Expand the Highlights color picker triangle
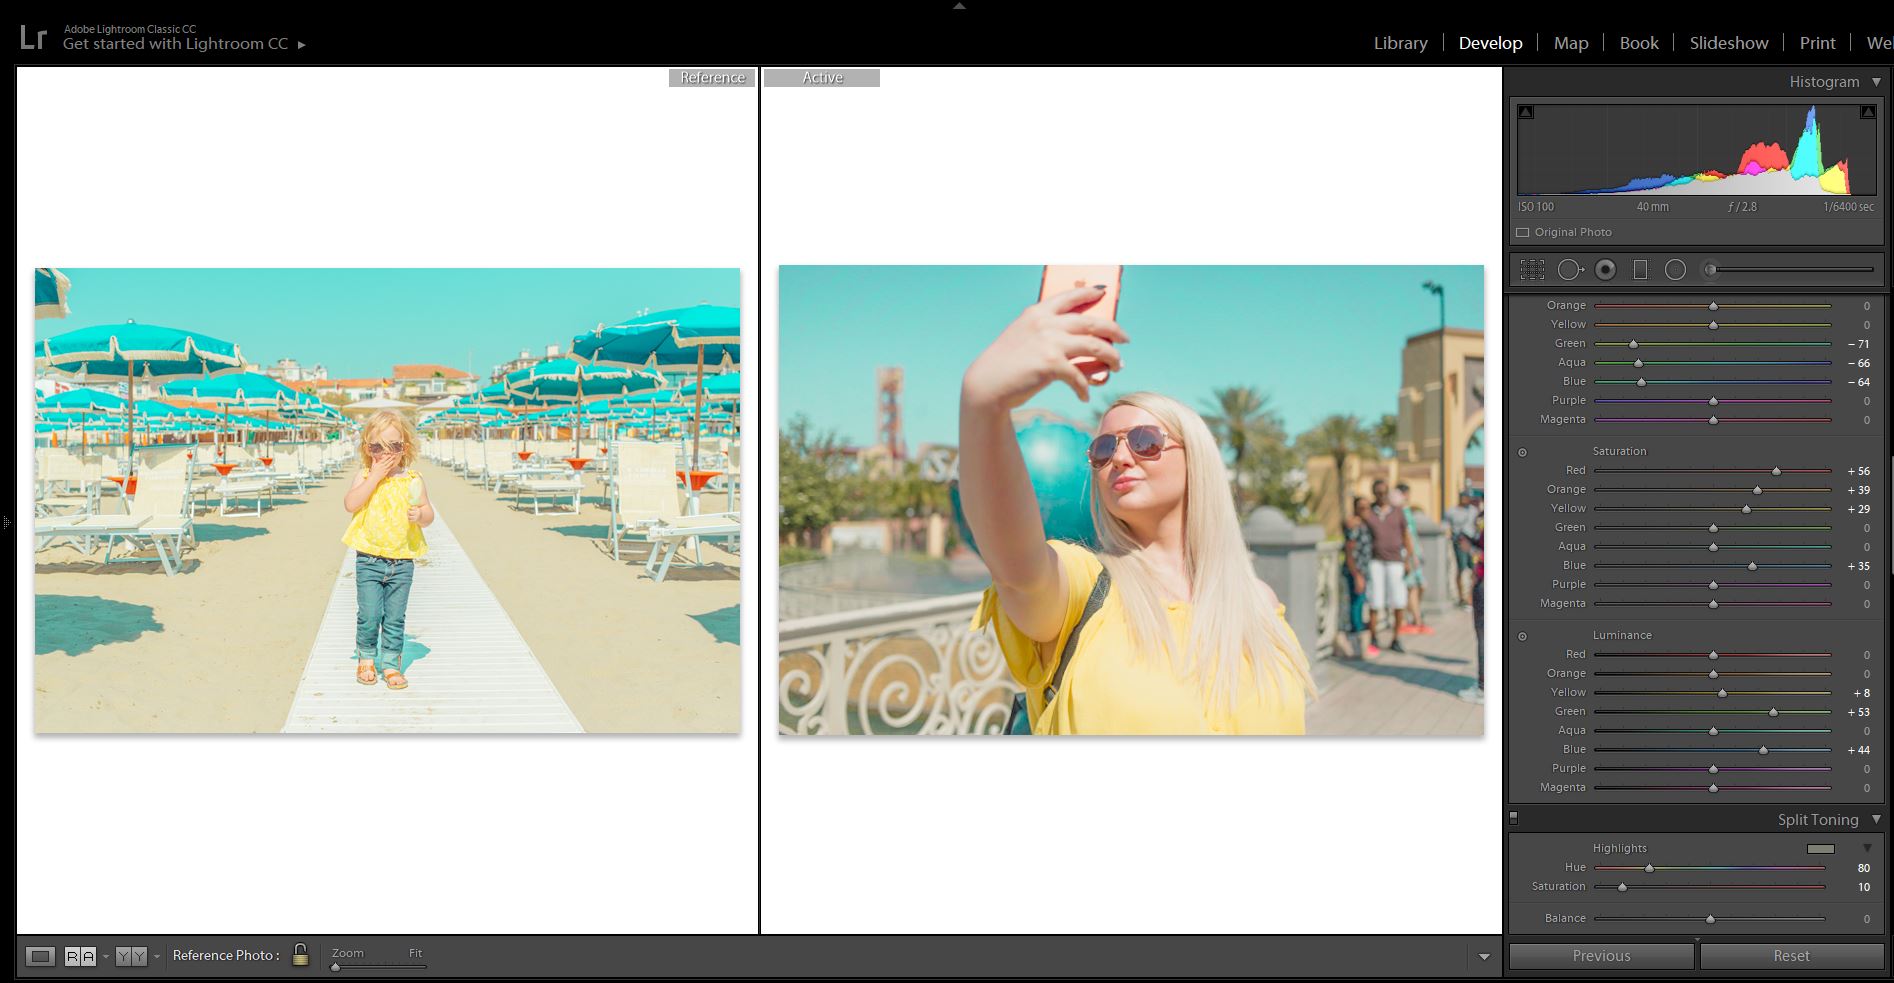1894x983 pixels. [1867, 848]
